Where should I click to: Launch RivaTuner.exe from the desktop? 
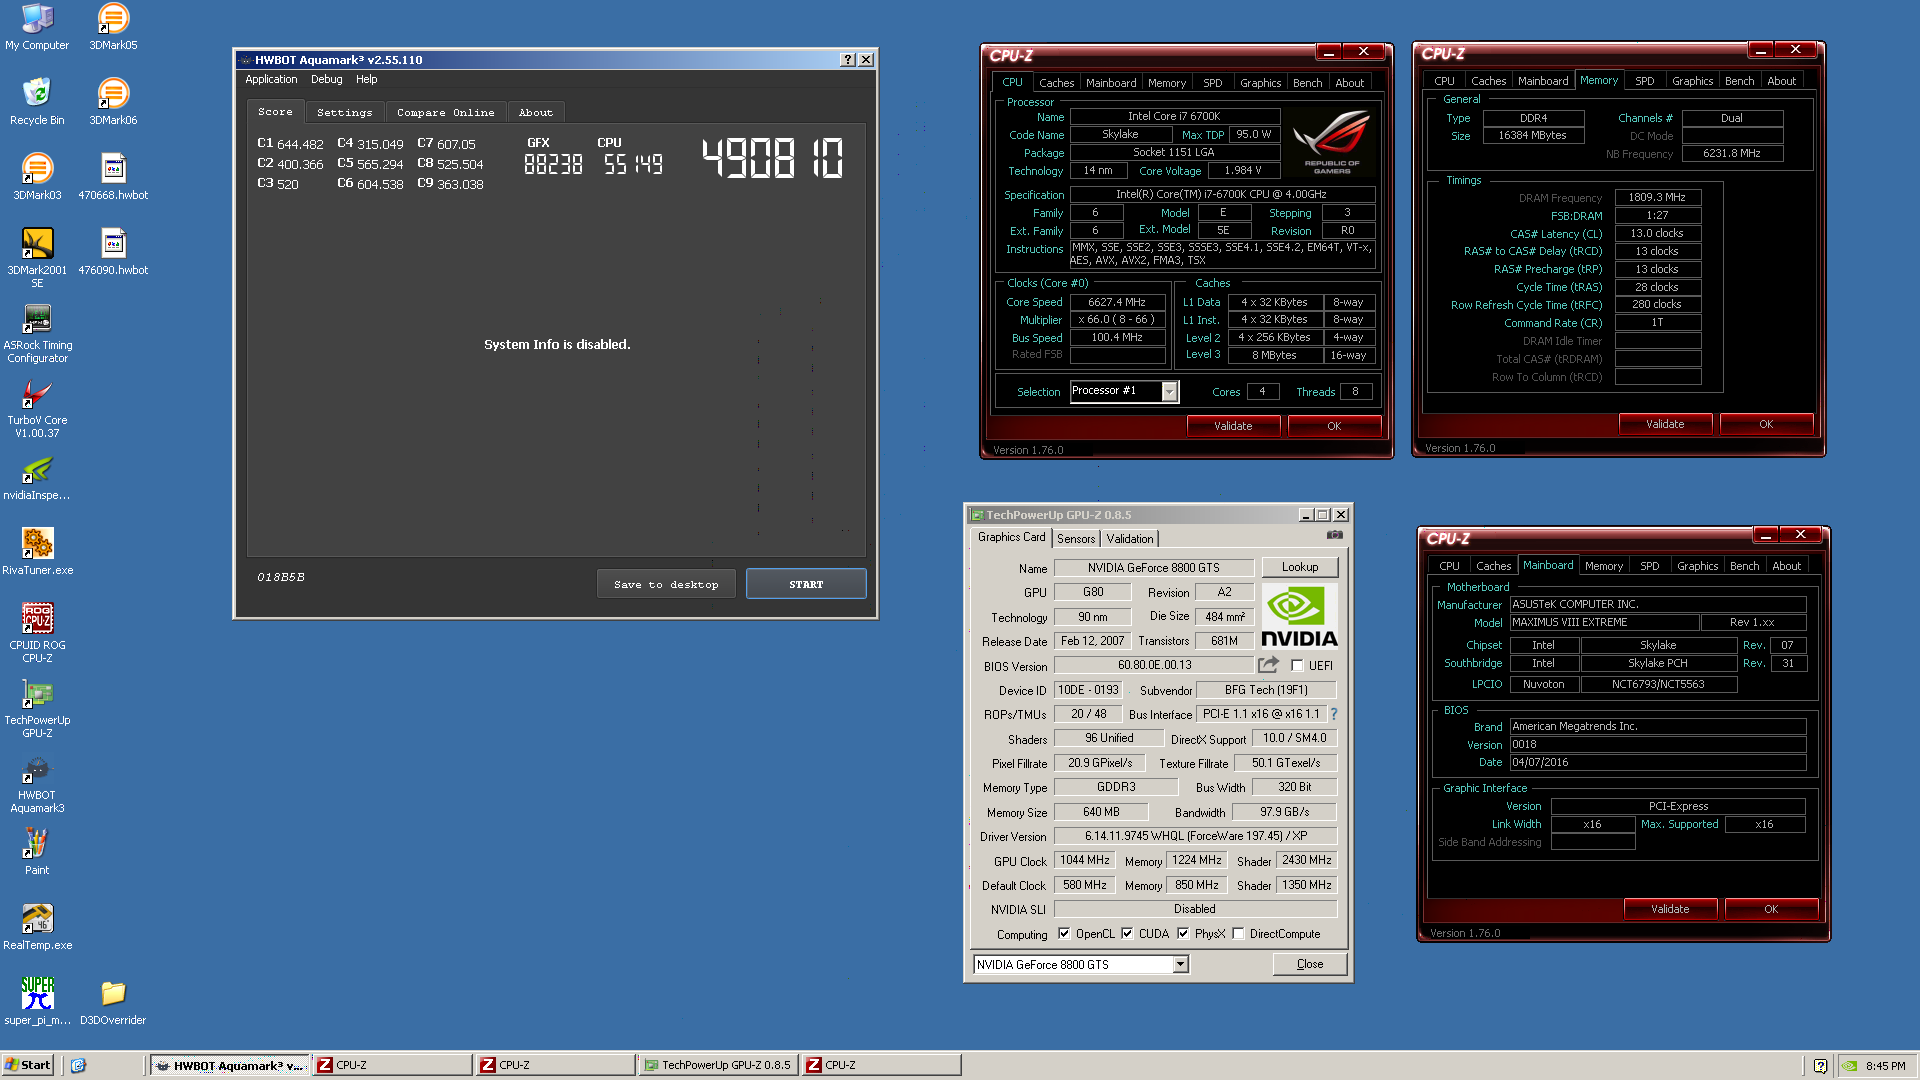click(37, 552)
